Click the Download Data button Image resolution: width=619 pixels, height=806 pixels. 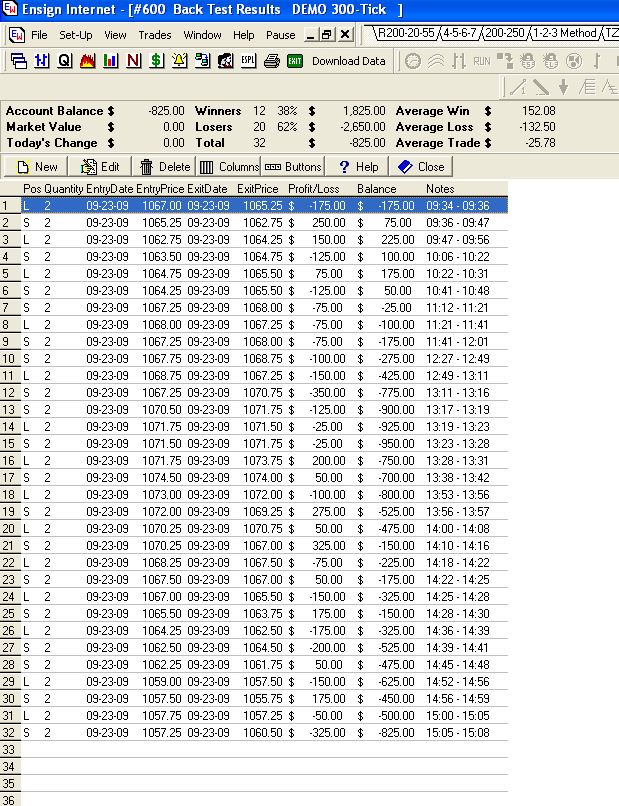point(349,61)
